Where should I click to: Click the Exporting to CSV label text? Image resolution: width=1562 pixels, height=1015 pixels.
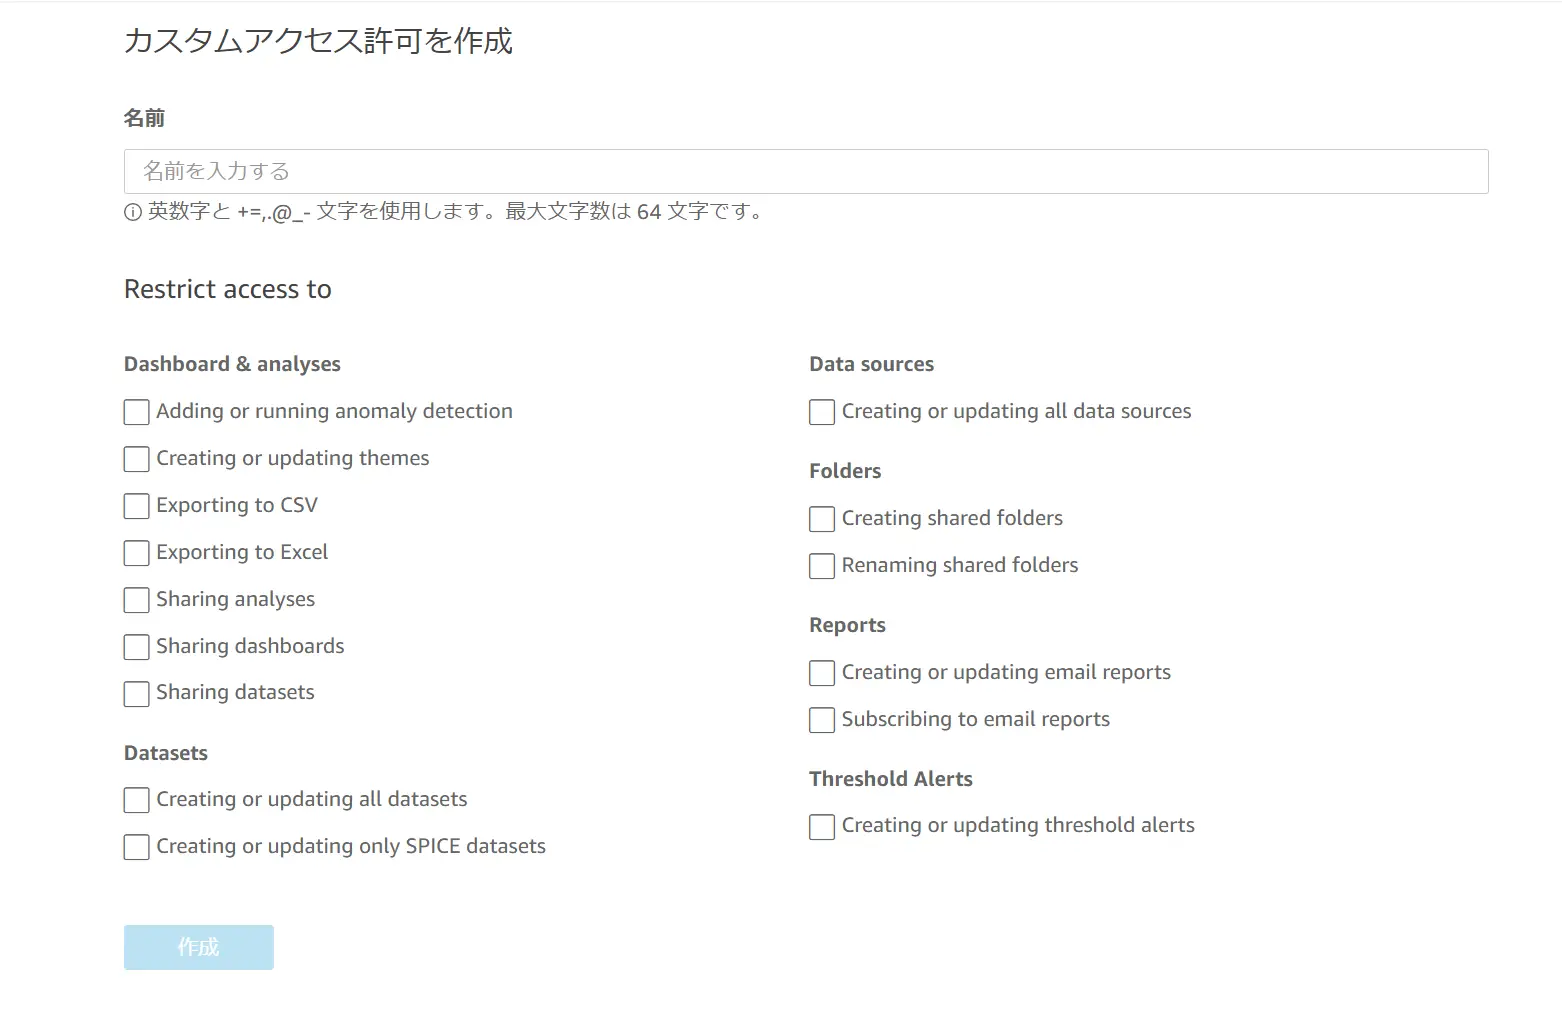pyautogui.click(x=237, y=505)
